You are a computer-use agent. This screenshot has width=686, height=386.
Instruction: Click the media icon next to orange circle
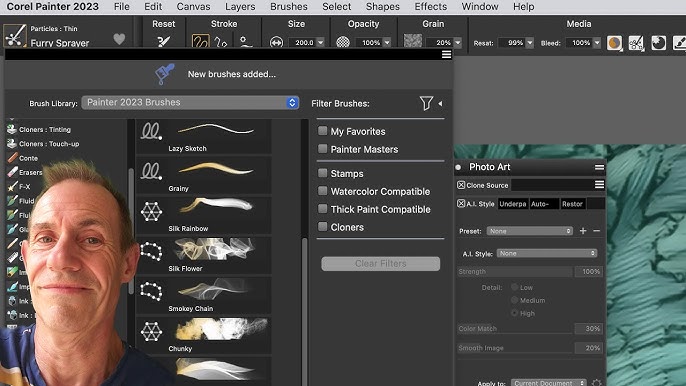pos(636,43)
